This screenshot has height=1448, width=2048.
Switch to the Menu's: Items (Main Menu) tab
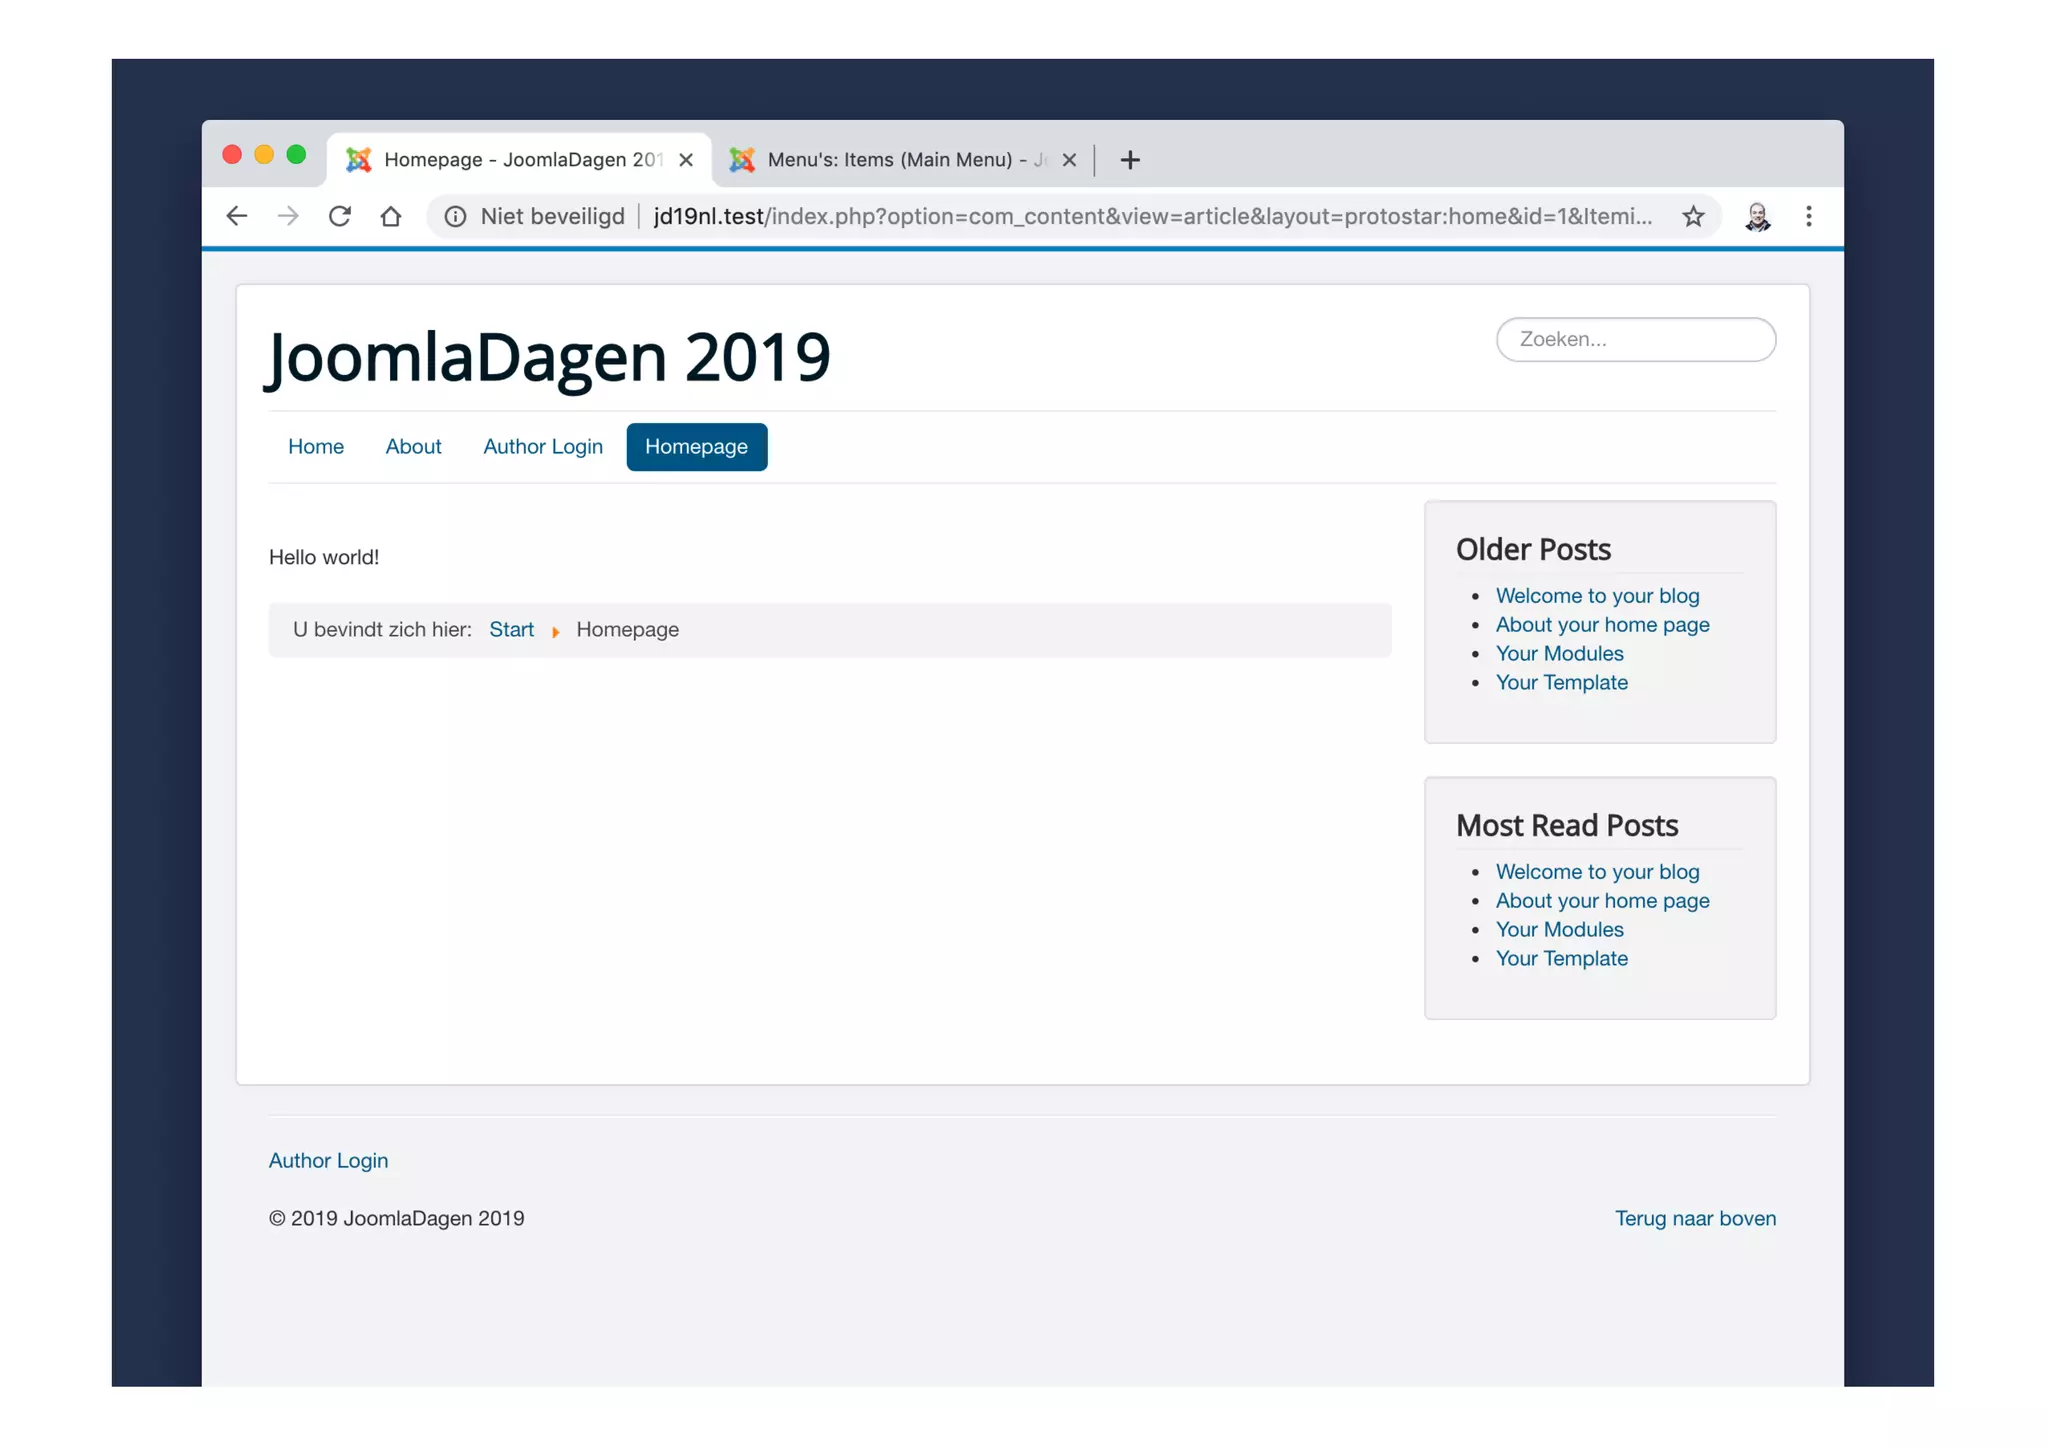(902, 160)
